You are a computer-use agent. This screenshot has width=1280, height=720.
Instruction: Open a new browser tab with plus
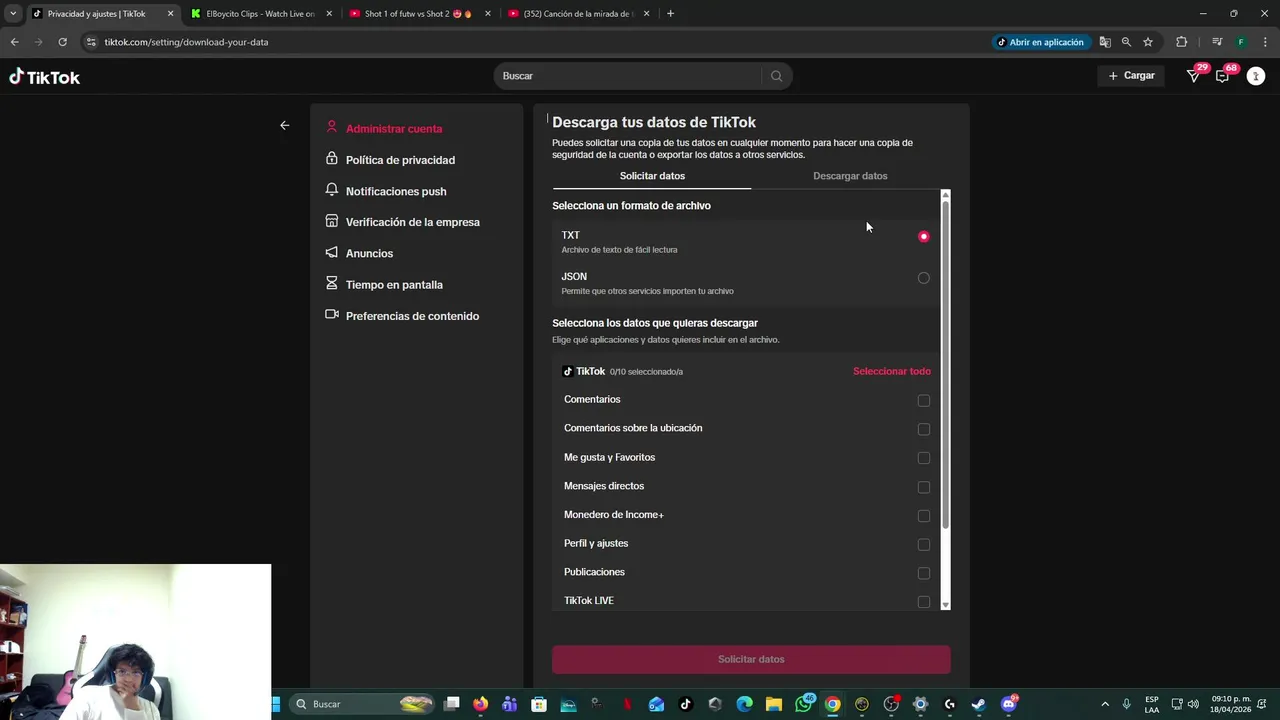tap(670, 14)
